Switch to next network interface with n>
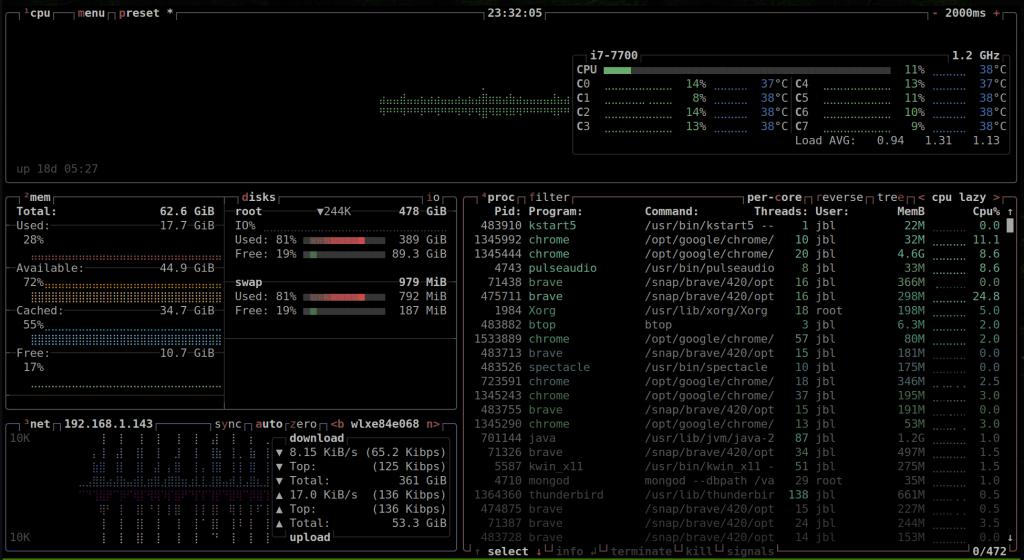The width and height of the screenshot is (1024, 560). click(433, 424)
